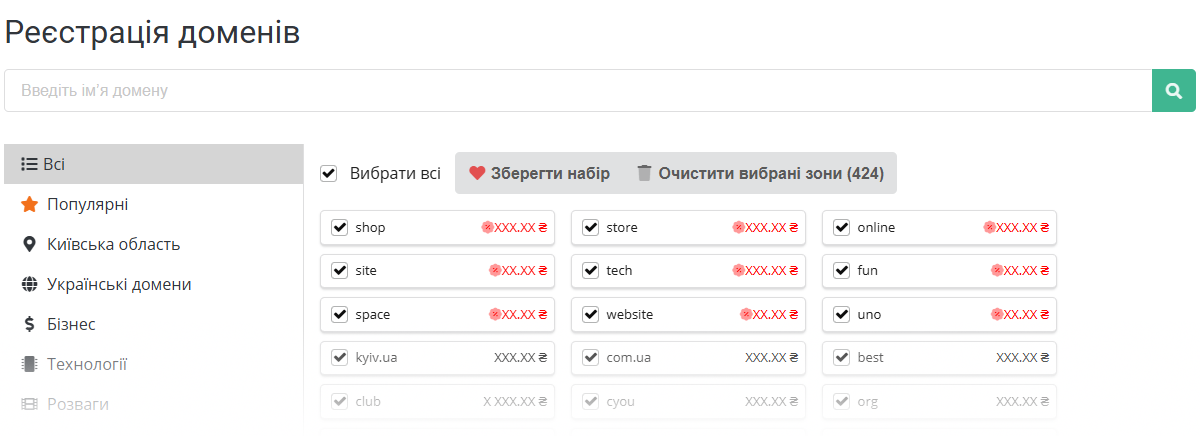Click the trash bin icon
The width and height of the screenshot is (1200, 436).
(x=645, y=173)
